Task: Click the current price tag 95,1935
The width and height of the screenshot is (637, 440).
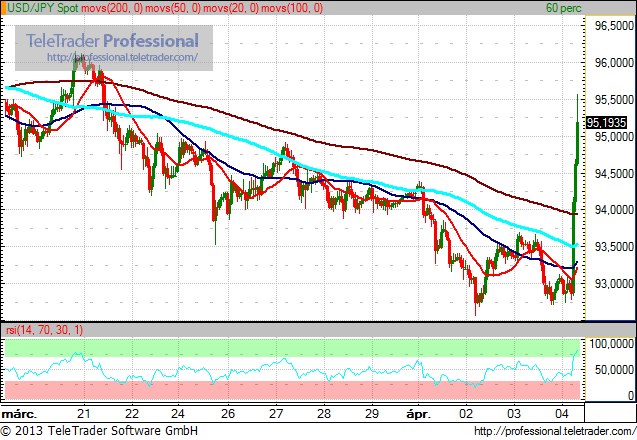Action: point(607,122)
